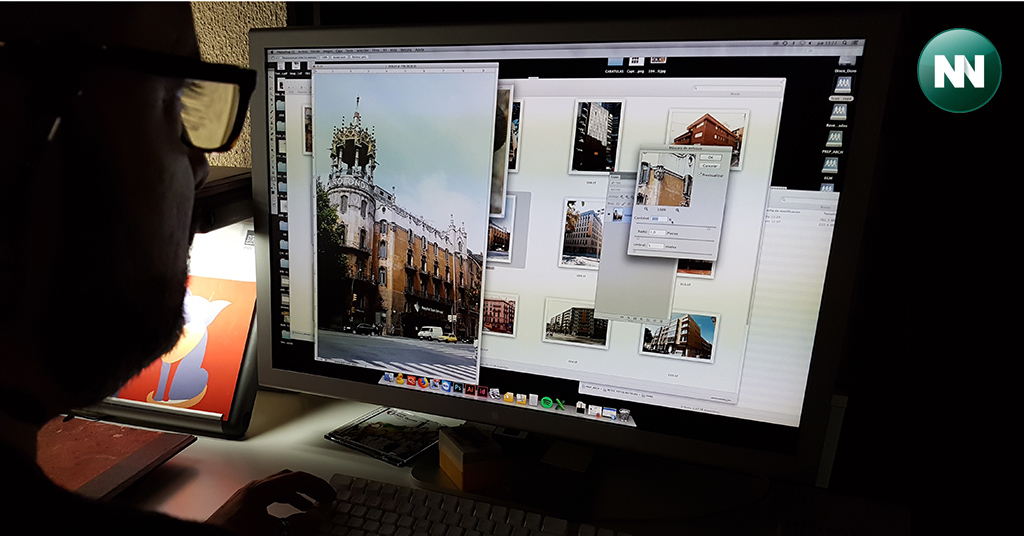Click the zoom-out magnifier under the sharpen preview

[x=647, y=209]
